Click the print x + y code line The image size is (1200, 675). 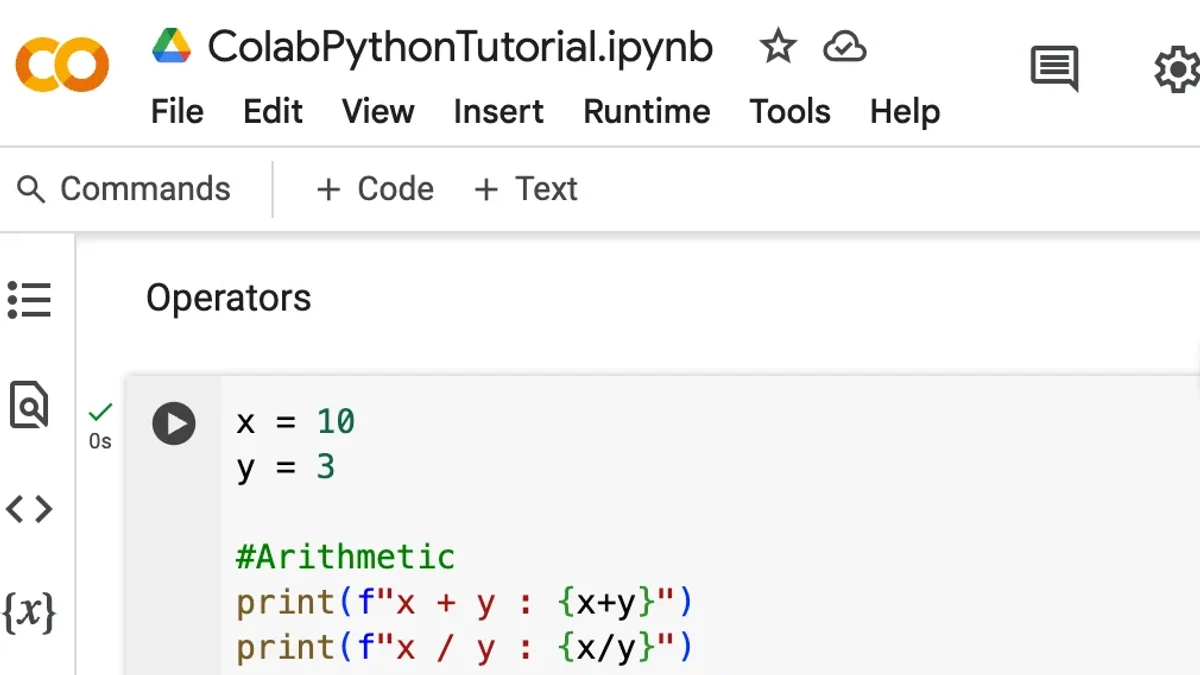click(465, 603)
